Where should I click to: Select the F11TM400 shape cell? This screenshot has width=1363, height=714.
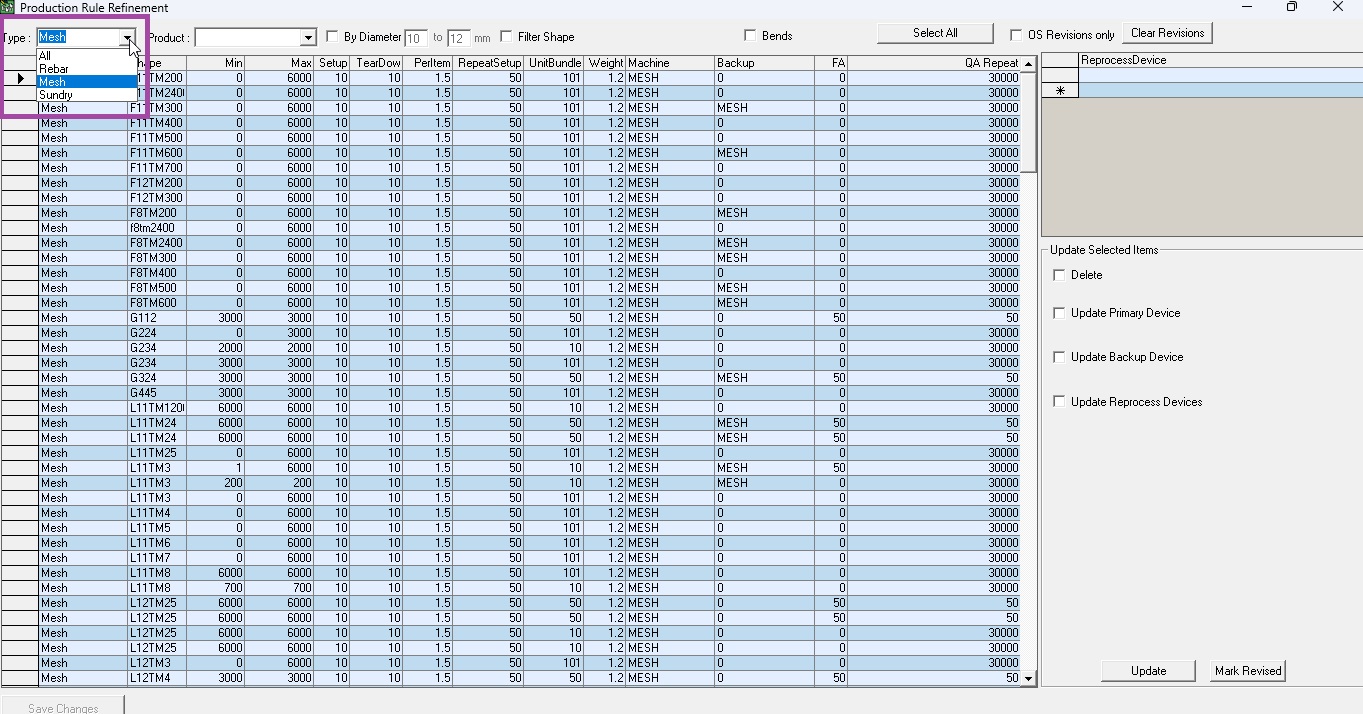[x=157, y=123]
